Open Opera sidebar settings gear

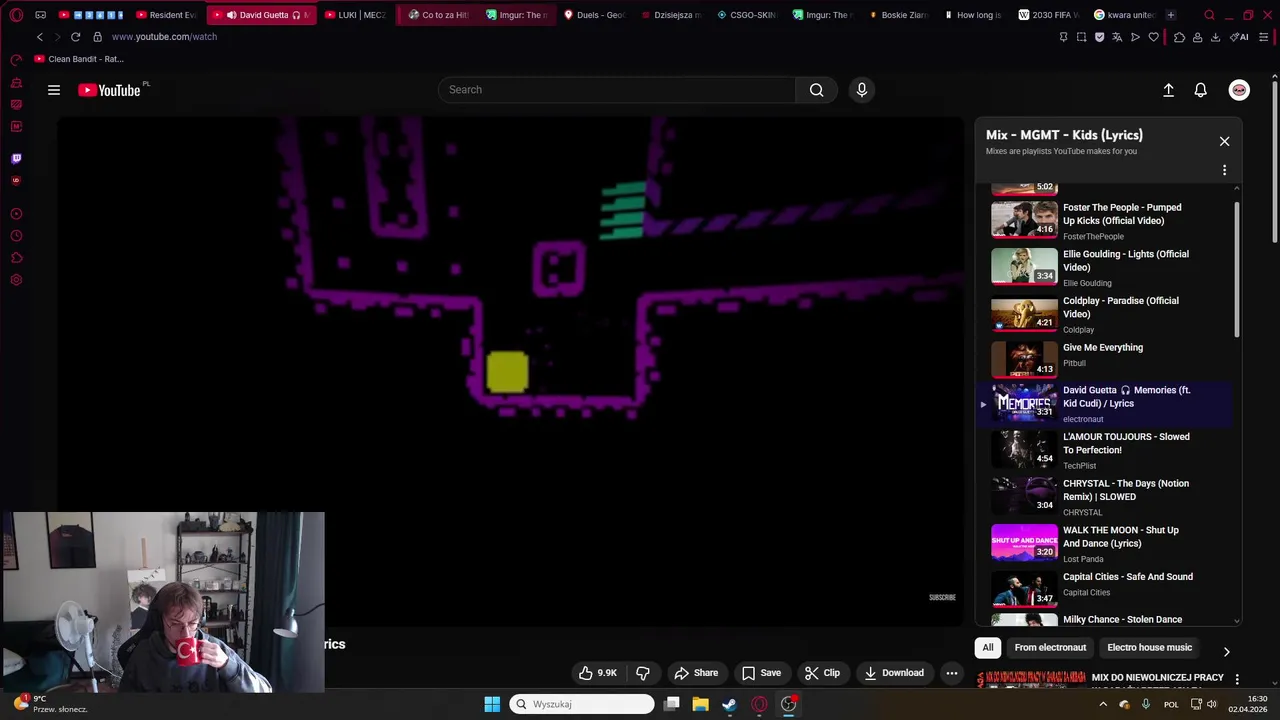pyautogui.click(x=16, y=280)
